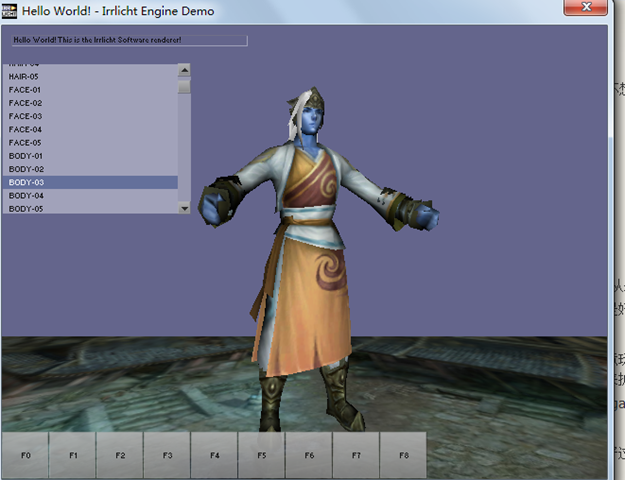Select FACE-04 in the list
This screenshot has width=625, height=480.
90,129
